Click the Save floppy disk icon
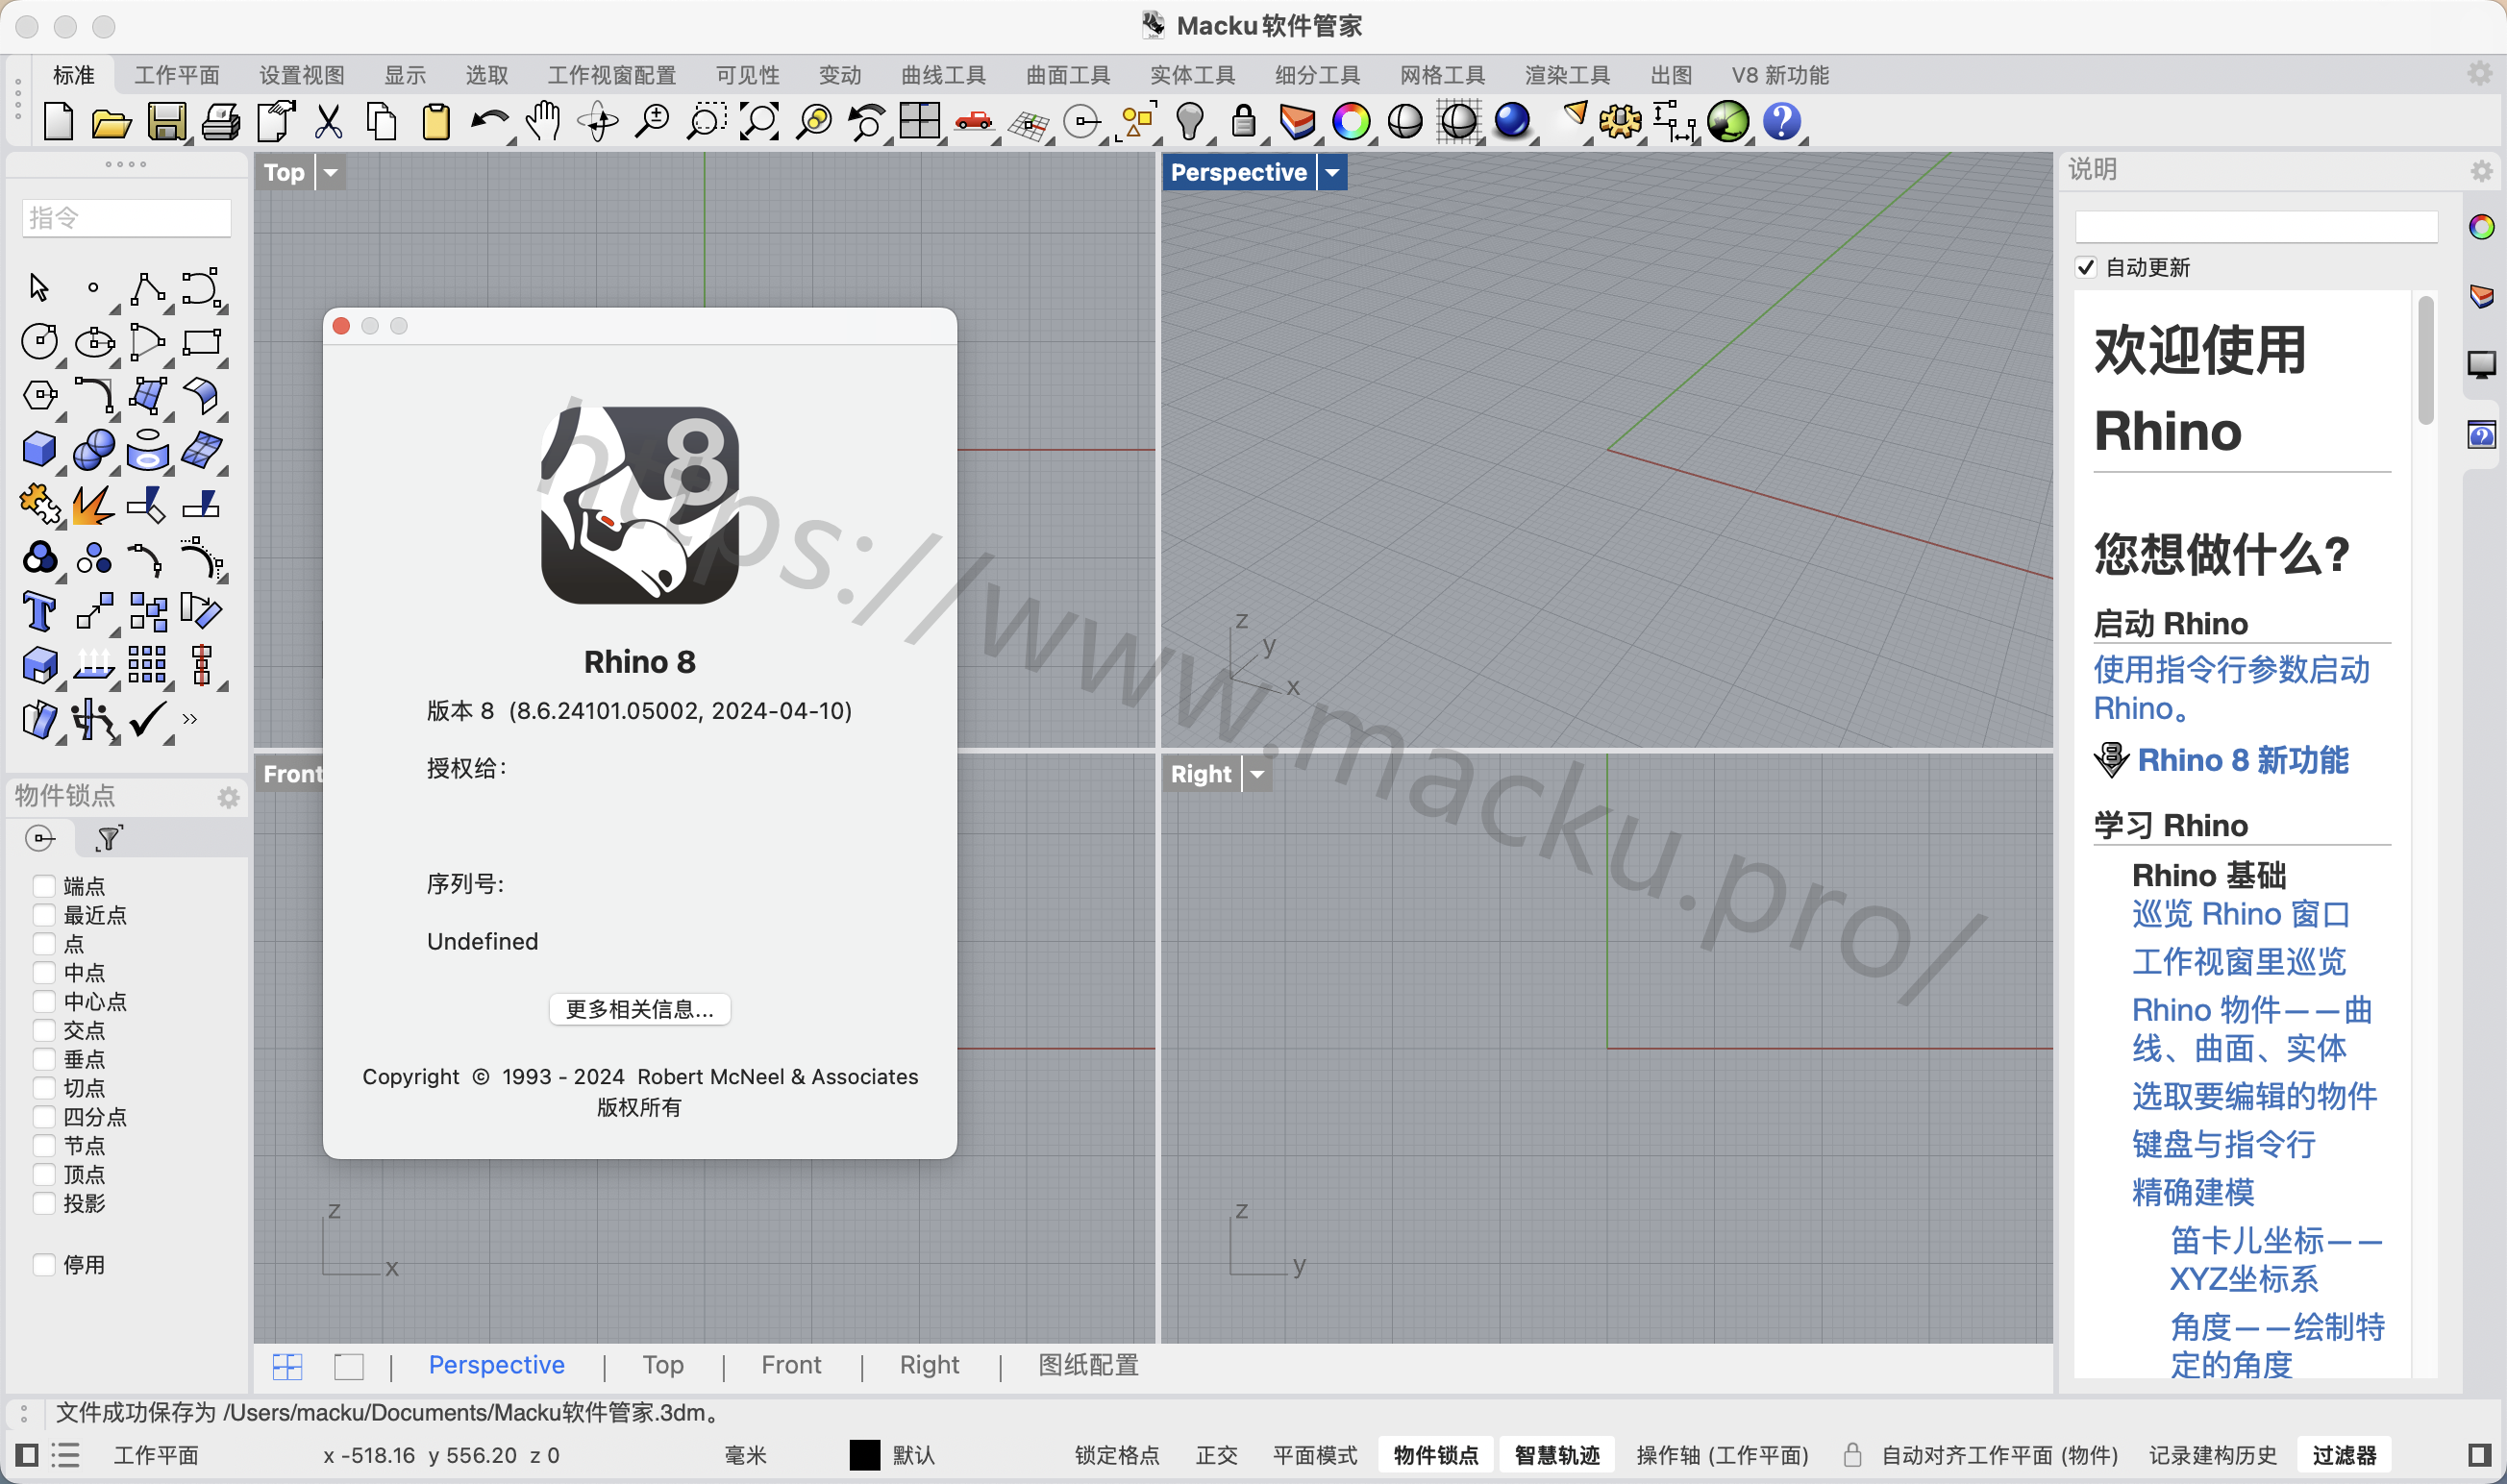Screen dimensions: 2507x1484 (x=167, y=122)
